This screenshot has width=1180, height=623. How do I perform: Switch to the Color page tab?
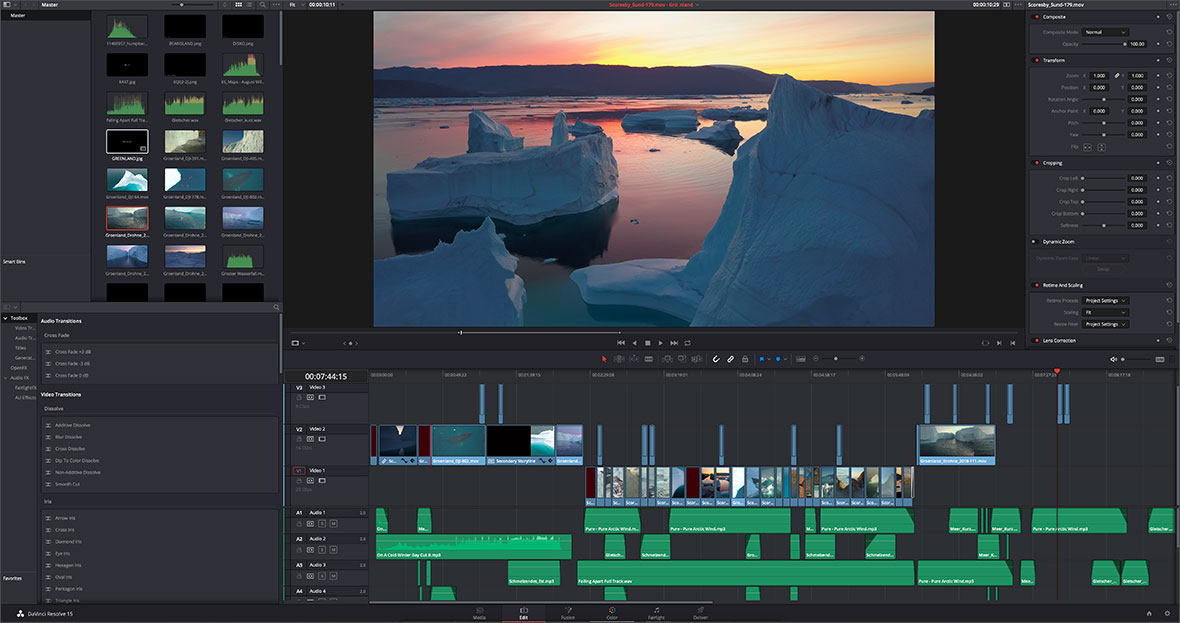point(611,613)
